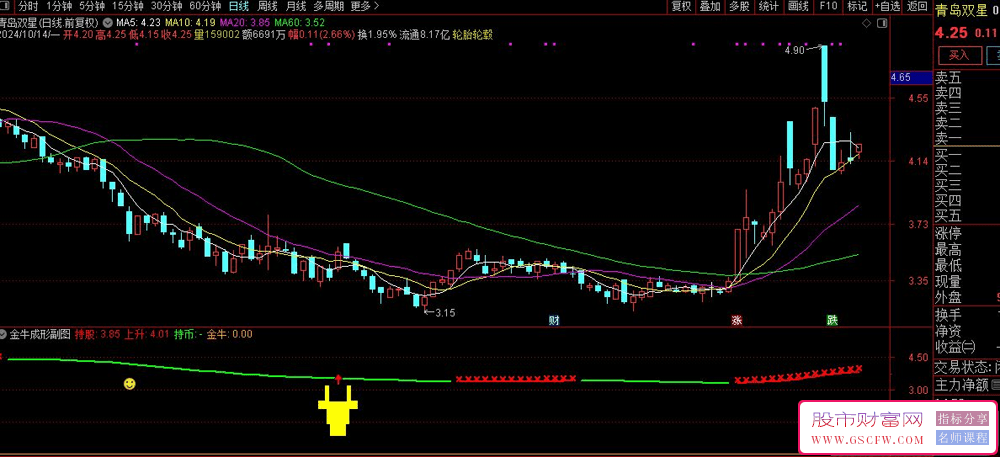Click the 3.15 low price annotation
The height and width of the screenshot is (457, 1000).
point(443,312)
